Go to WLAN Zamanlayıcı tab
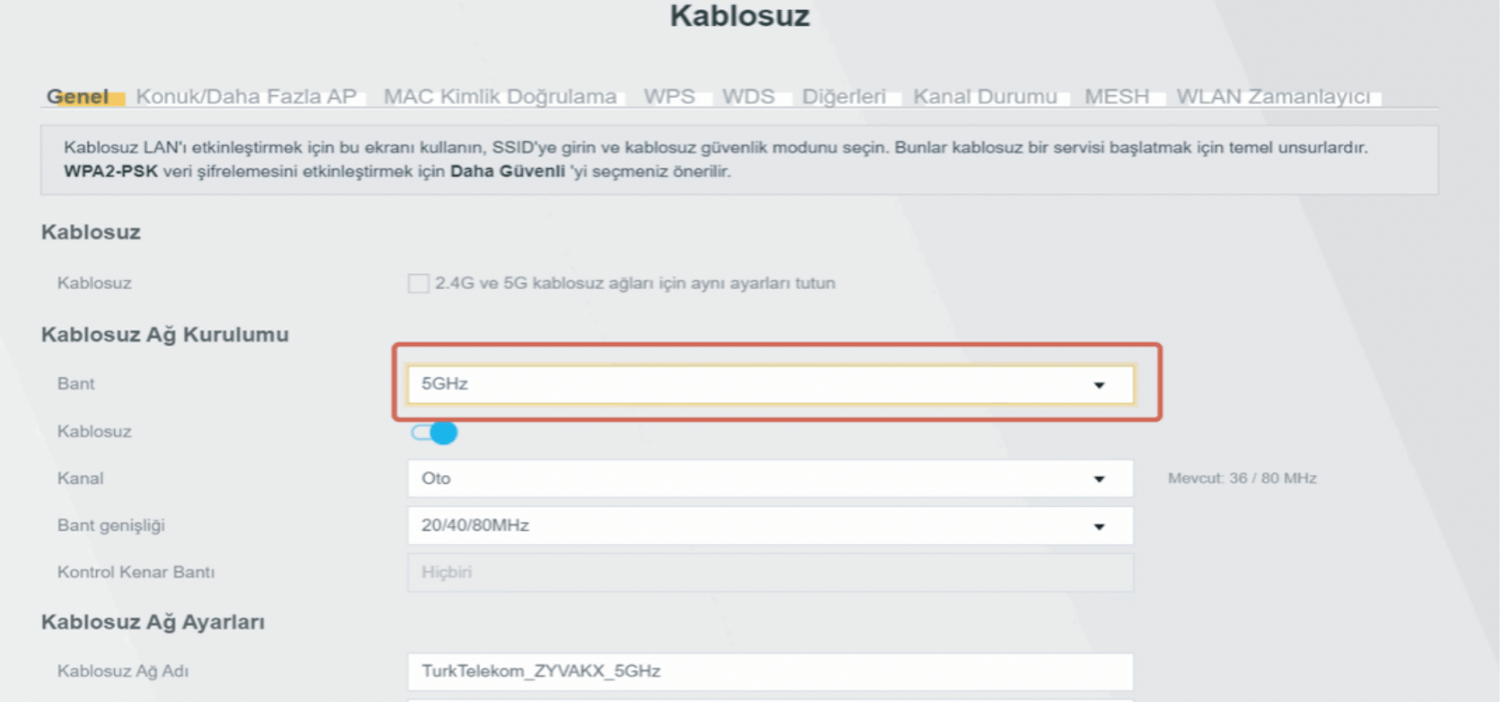 (x=1273, y=97)
